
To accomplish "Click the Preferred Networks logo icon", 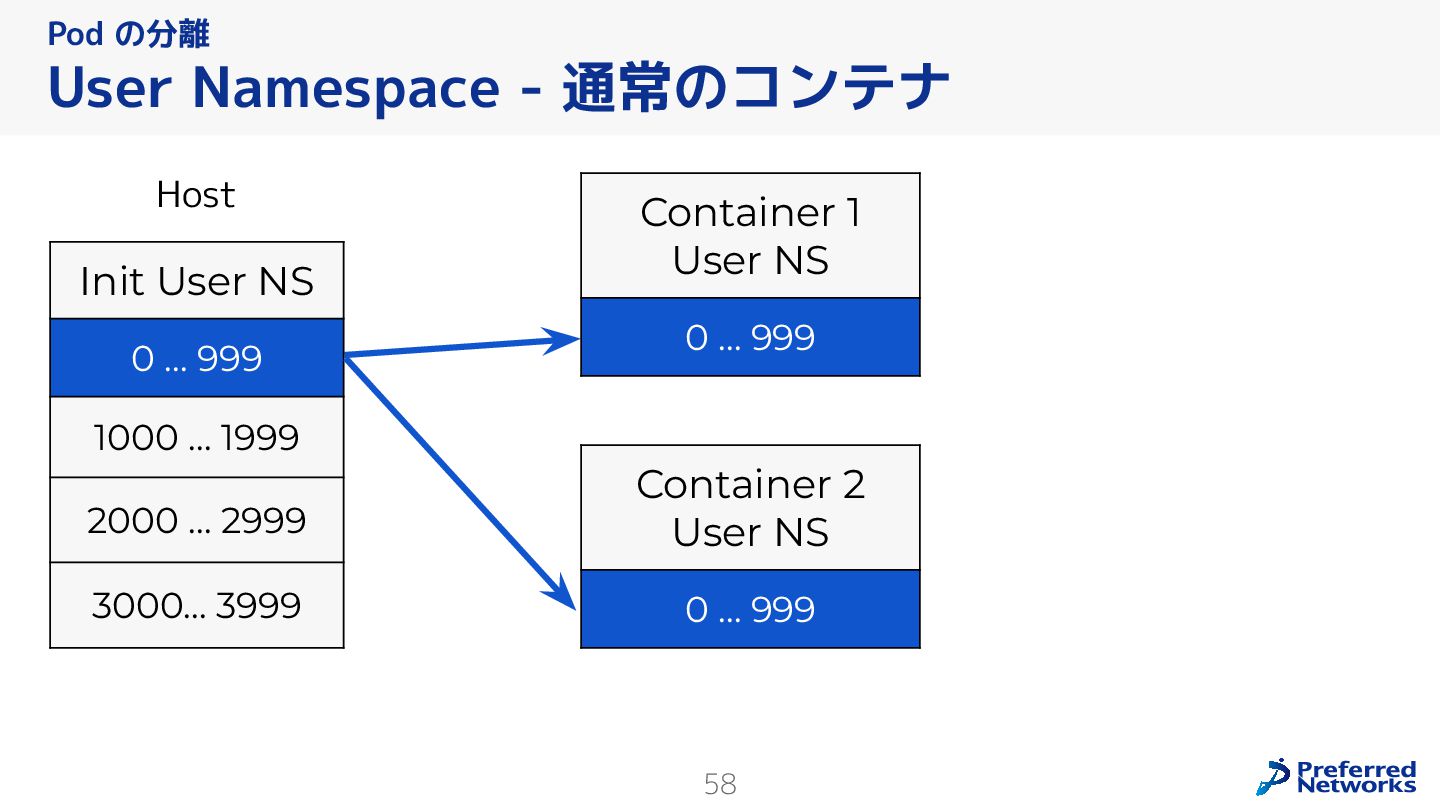I will (x=1273, y=776).
